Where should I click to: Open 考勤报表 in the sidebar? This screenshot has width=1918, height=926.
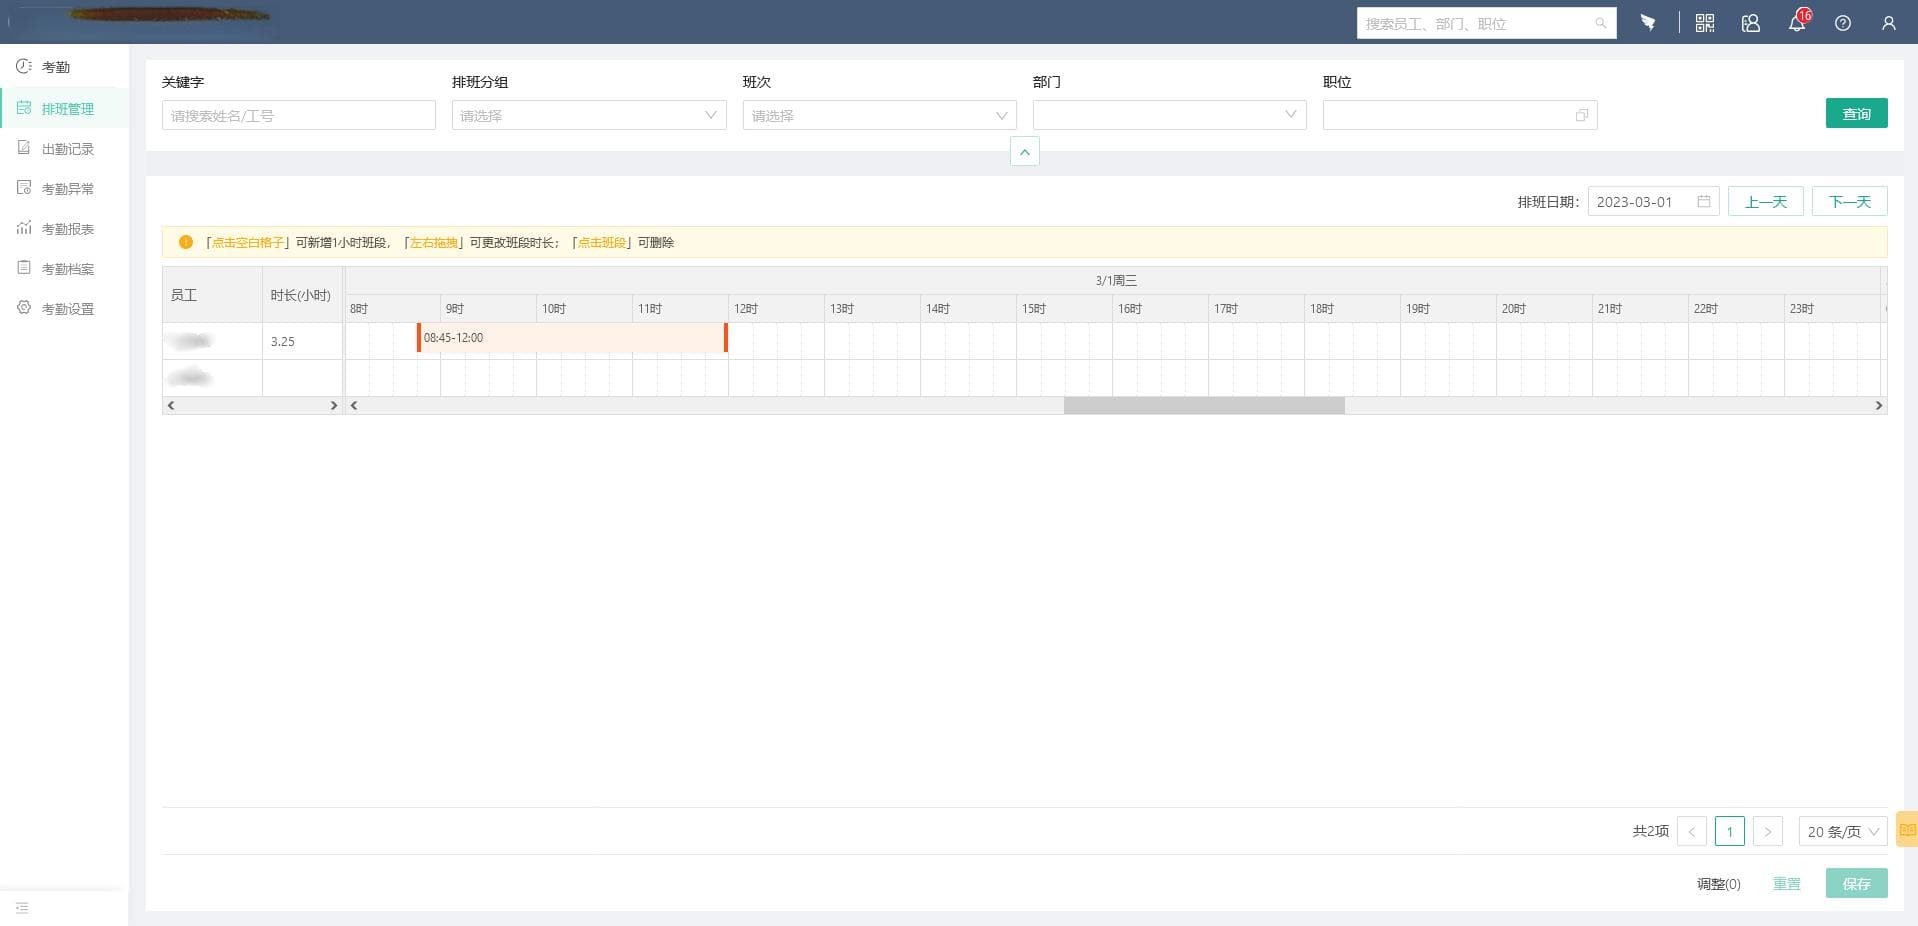click(66, 228)
